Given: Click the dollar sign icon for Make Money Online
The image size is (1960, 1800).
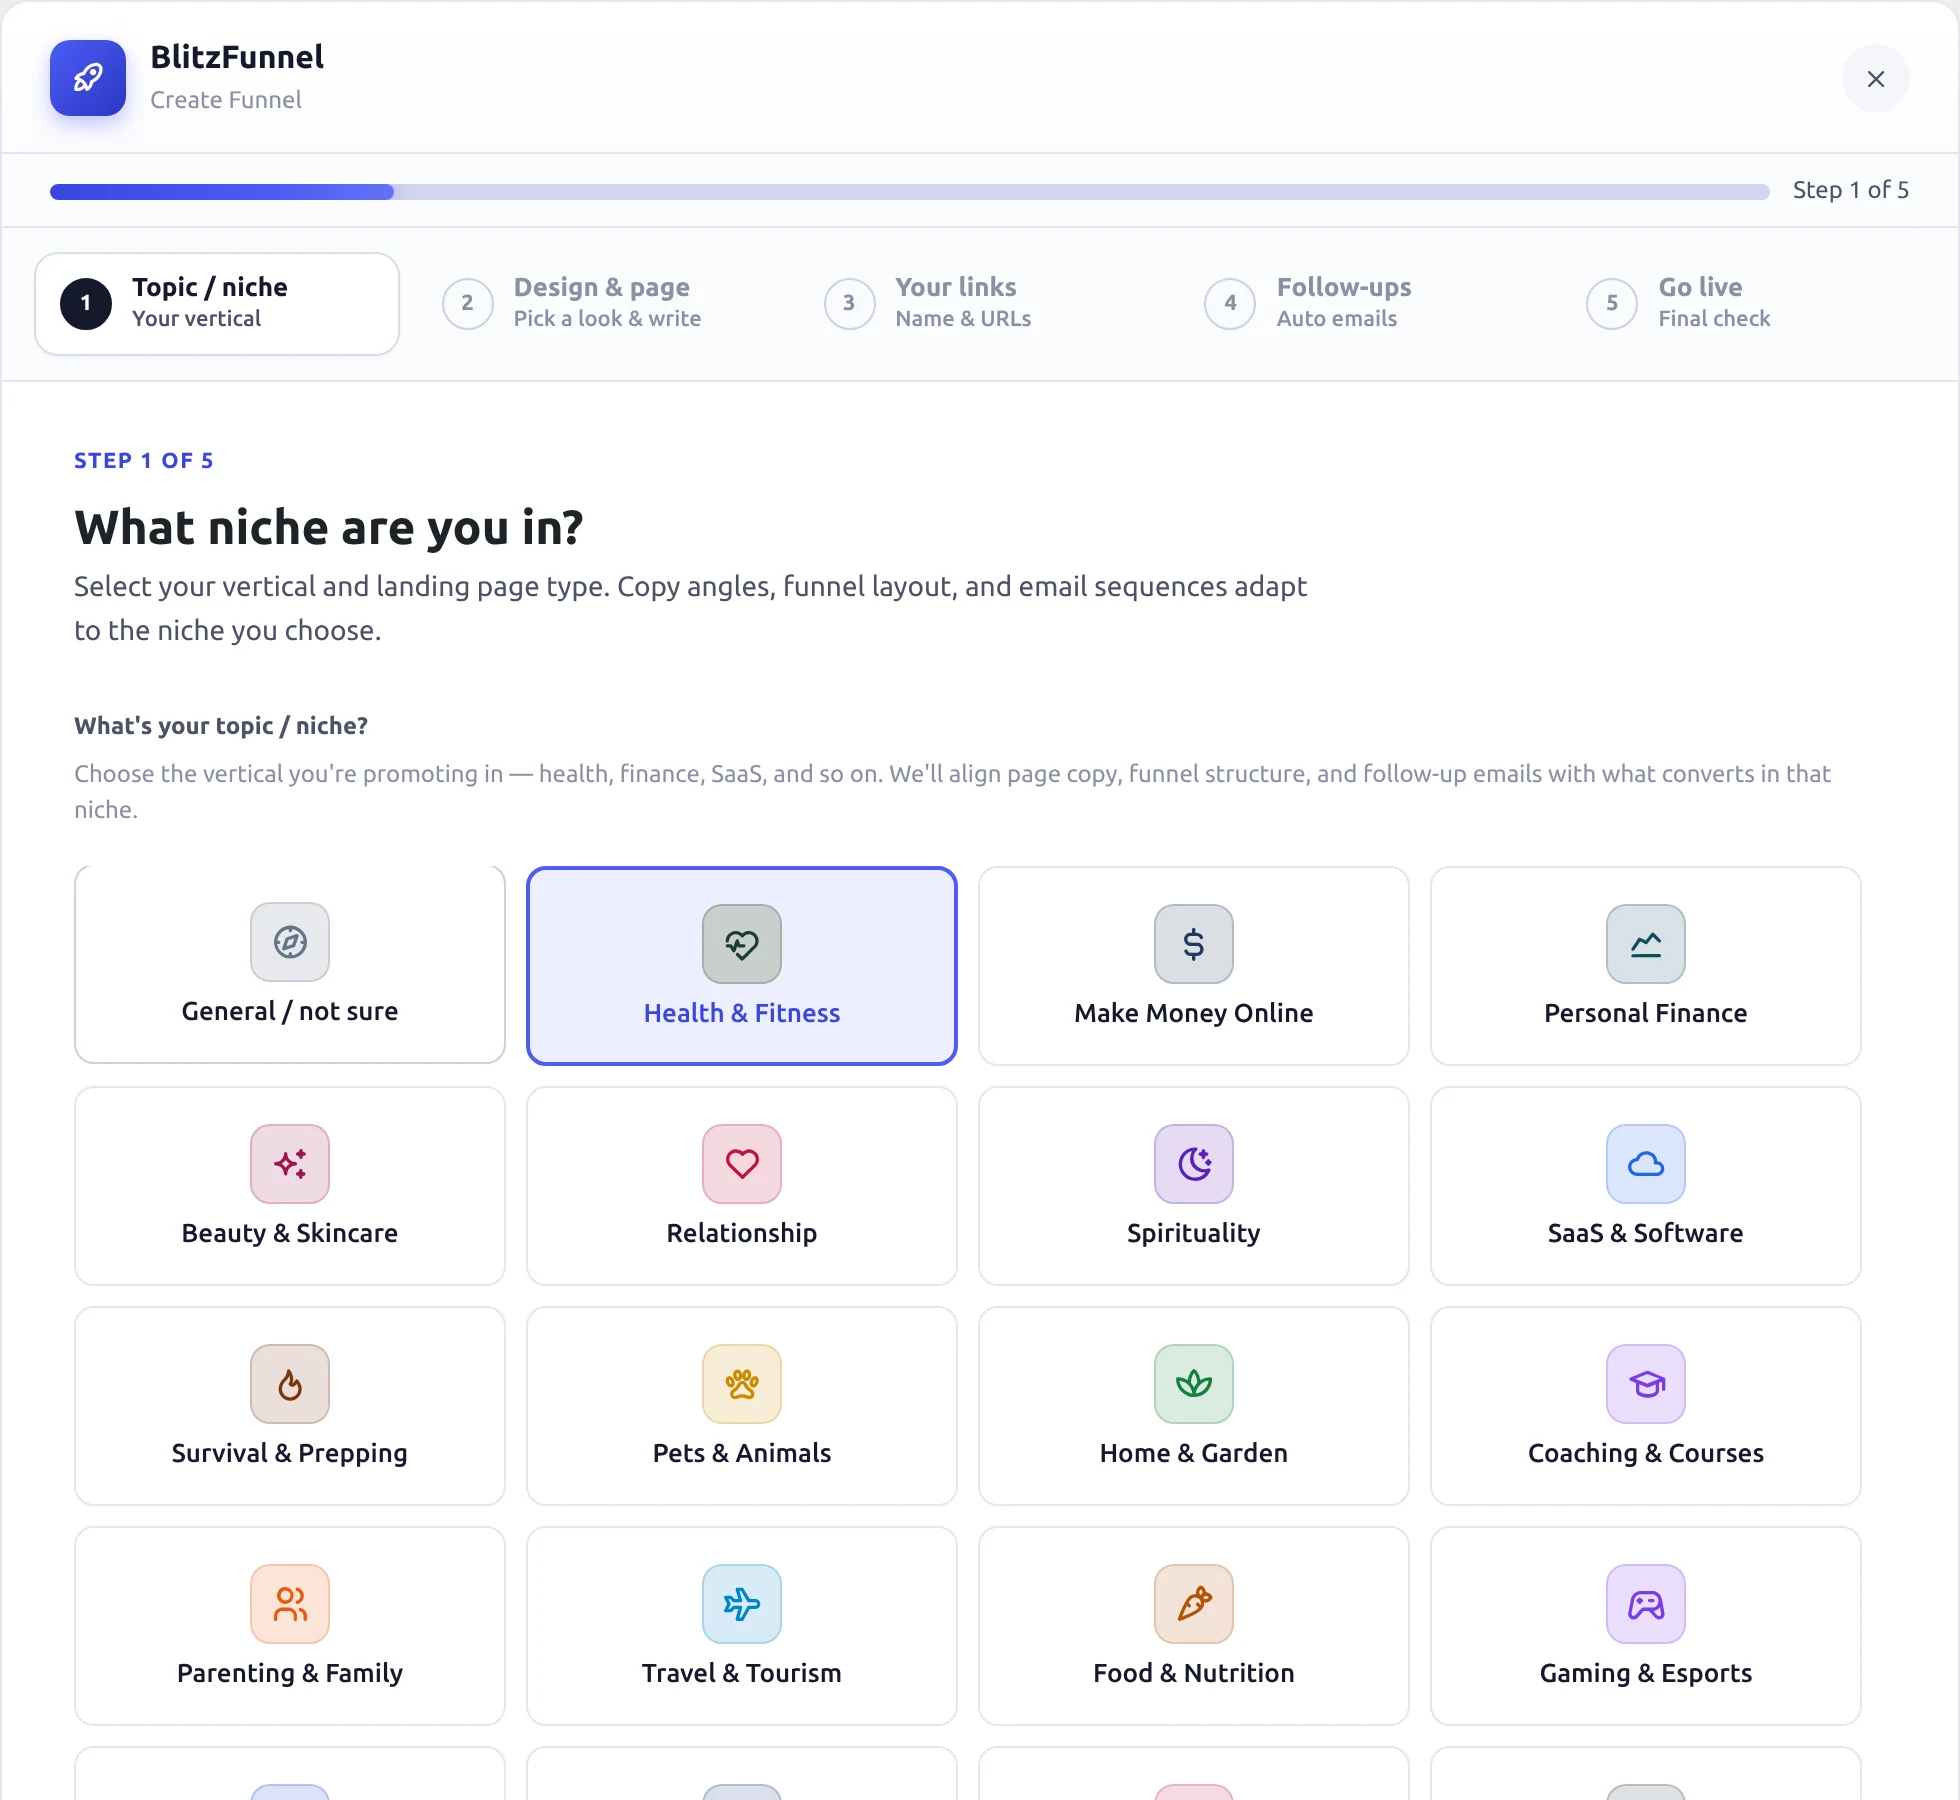Looking at the screenshot, I should (x=1194, y=944).
